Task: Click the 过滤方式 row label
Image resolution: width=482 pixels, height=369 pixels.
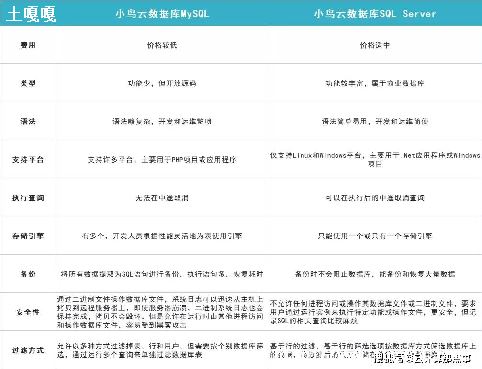Action: point(28,350)
